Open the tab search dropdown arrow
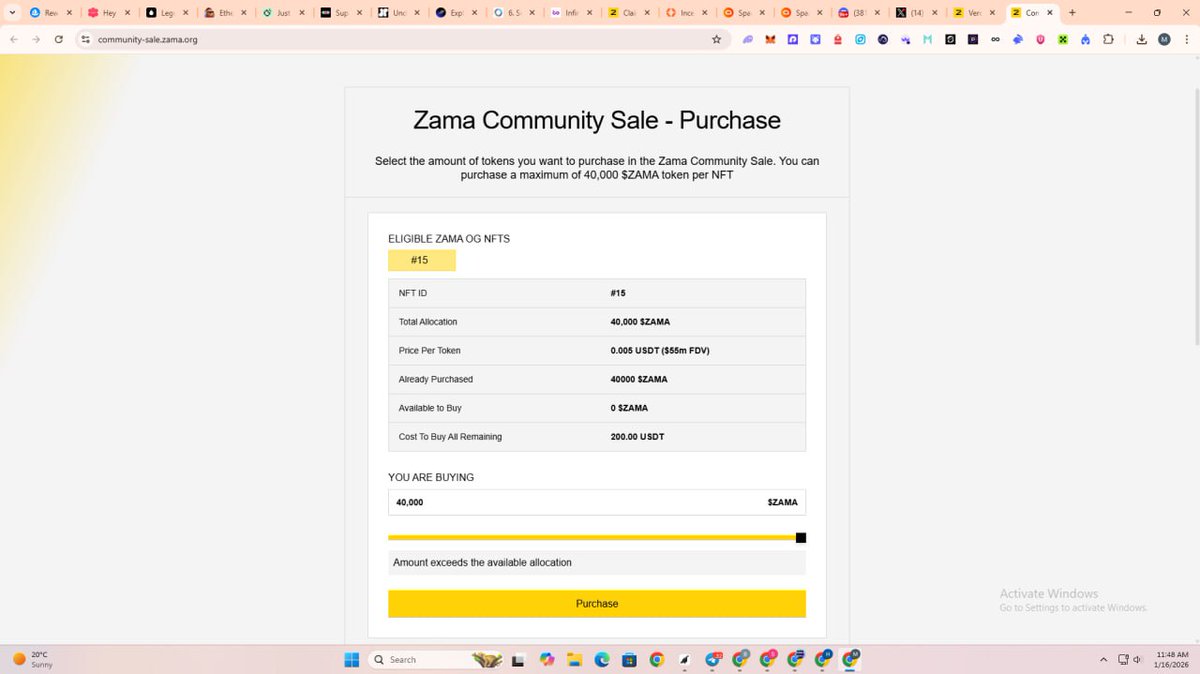Viewport: 1200px width, 674px height. 11,13
